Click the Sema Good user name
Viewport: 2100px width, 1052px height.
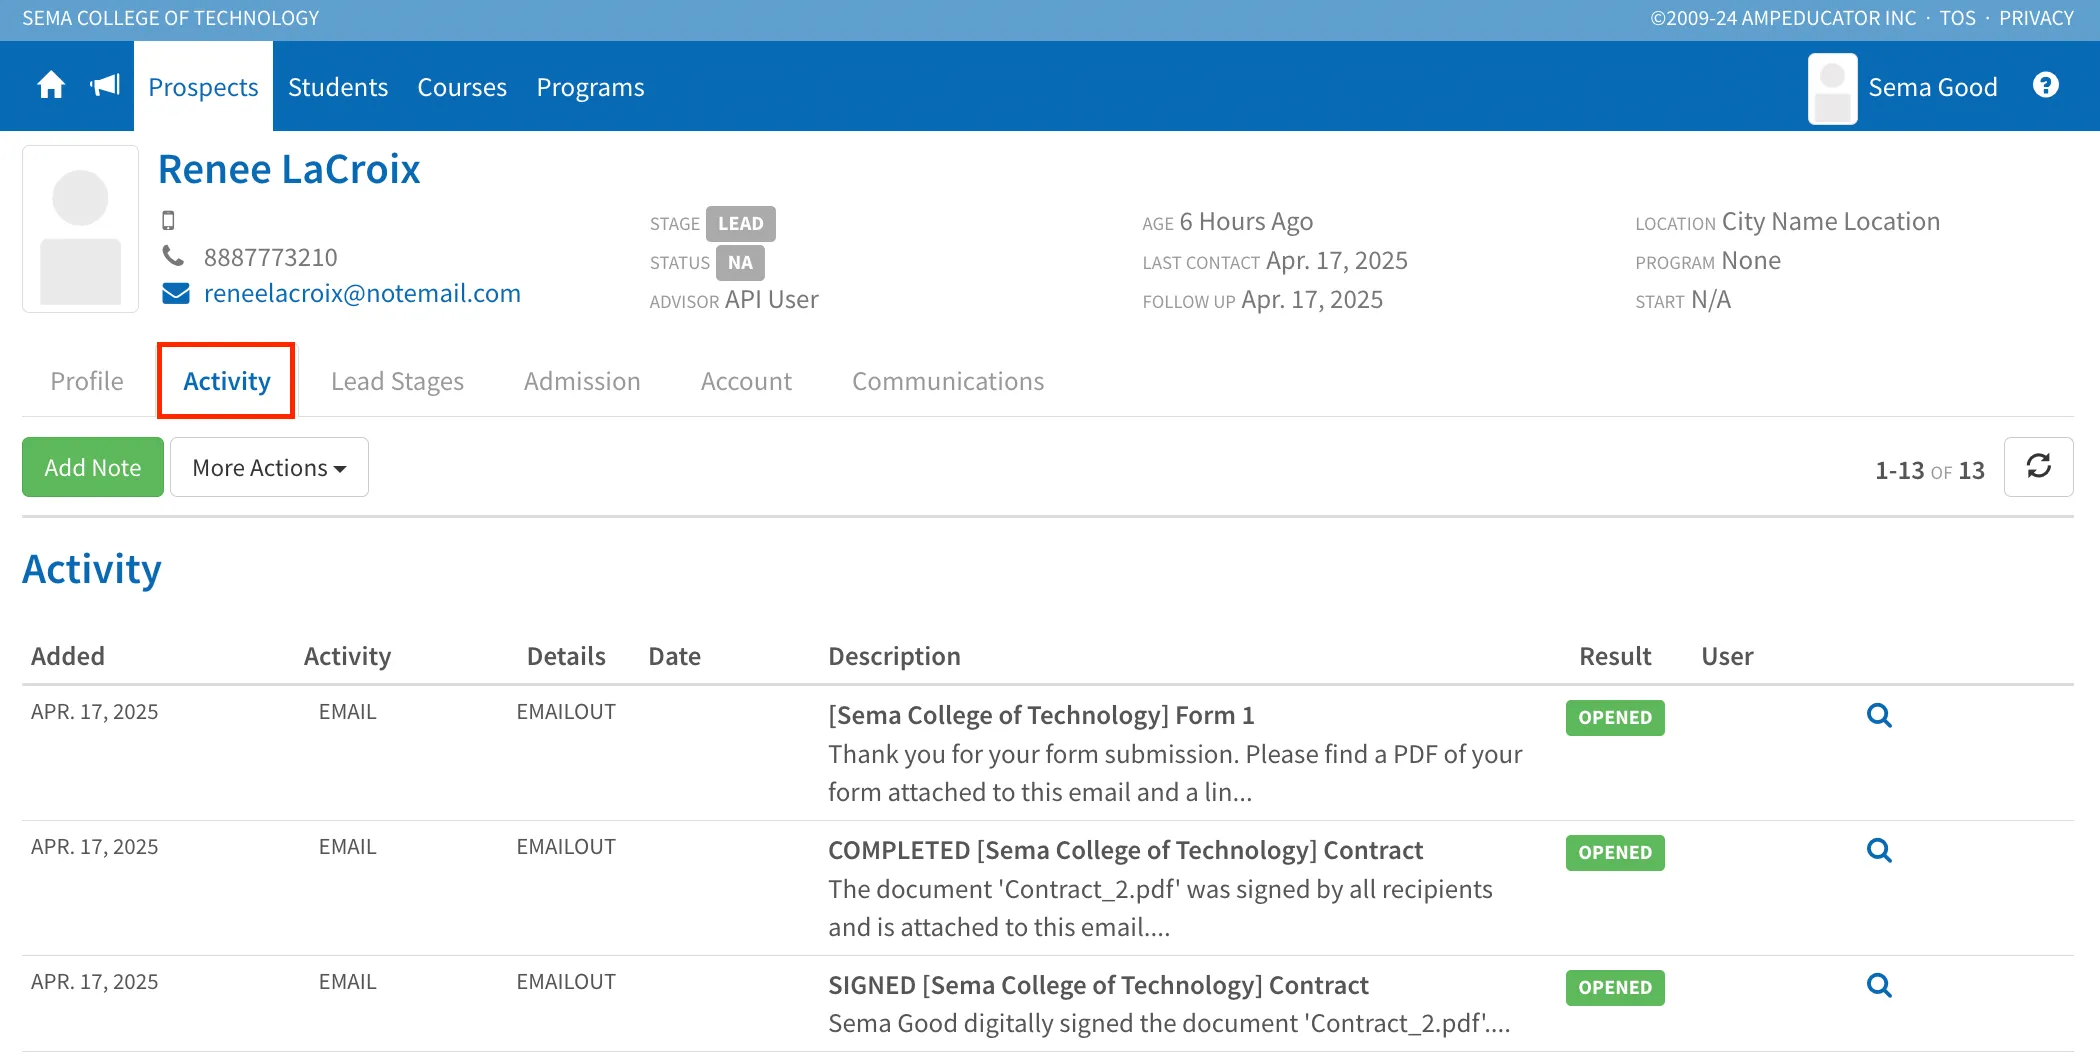tap(1932, 87)
